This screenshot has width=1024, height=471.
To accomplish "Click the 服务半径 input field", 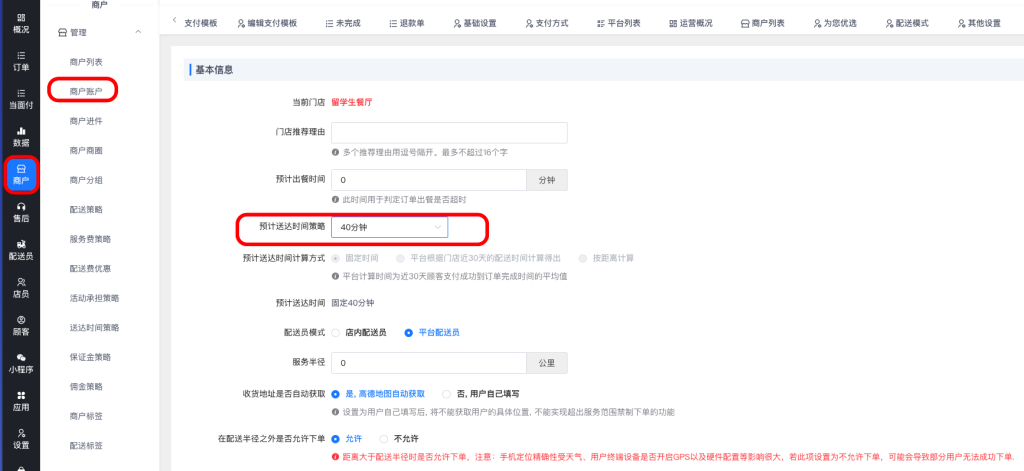I will coord(428,362).
